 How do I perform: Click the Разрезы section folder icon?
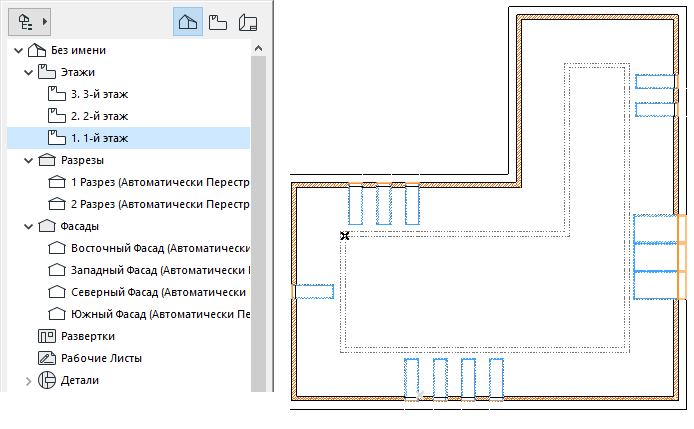pyautogui.click(x=47, y=160)
